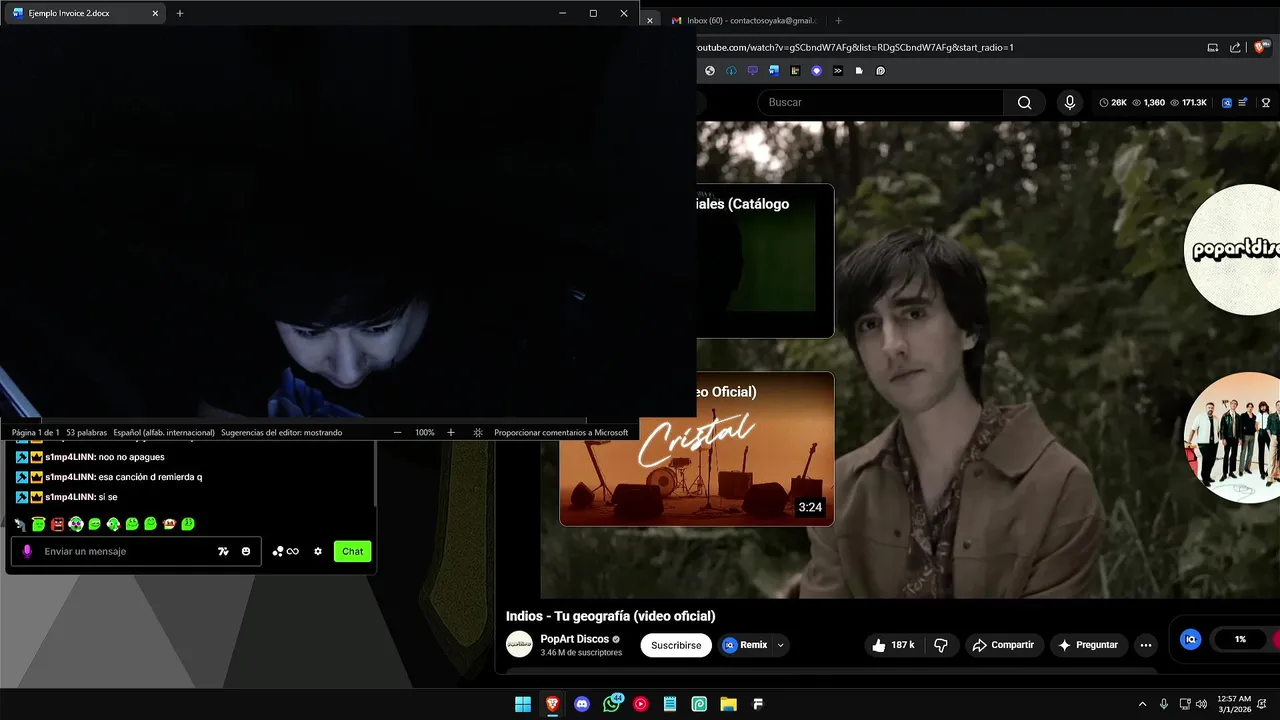Open PopArt Discos channel name link
This screenshot has width=1280, height=720.
click(x=574, y=639)
